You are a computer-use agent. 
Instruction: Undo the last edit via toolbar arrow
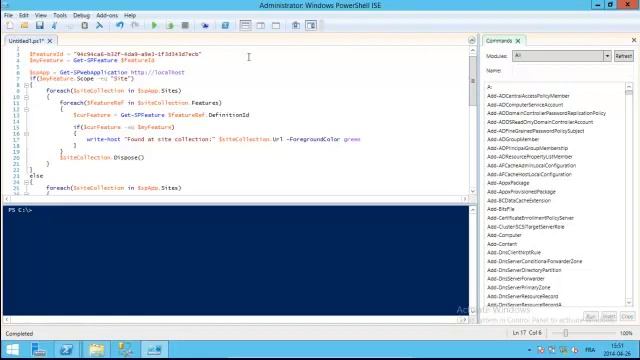[x=120, y=25]
